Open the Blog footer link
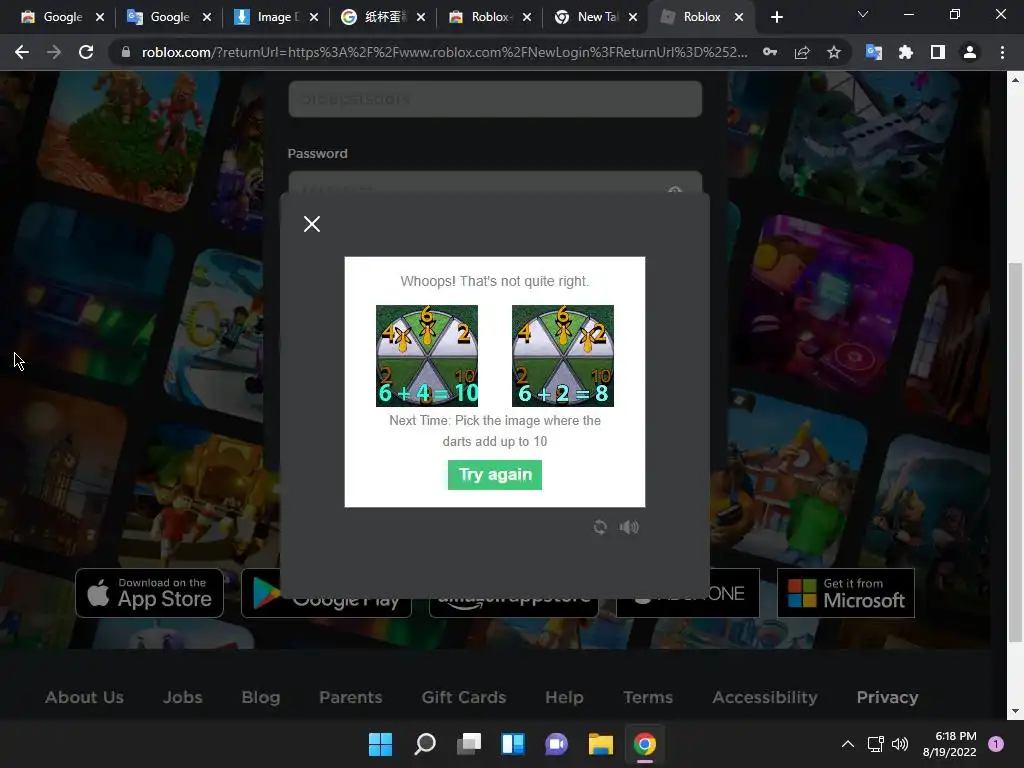Viewport: 1024px width, 768px height. pos(261,697)
